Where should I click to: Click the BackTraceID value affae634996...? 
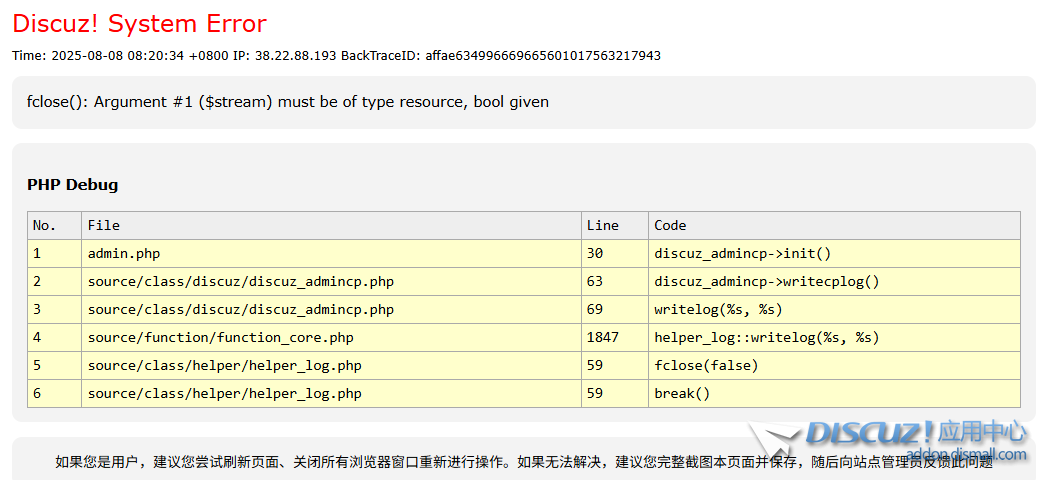pyautogui.click(x=543, y=56)
